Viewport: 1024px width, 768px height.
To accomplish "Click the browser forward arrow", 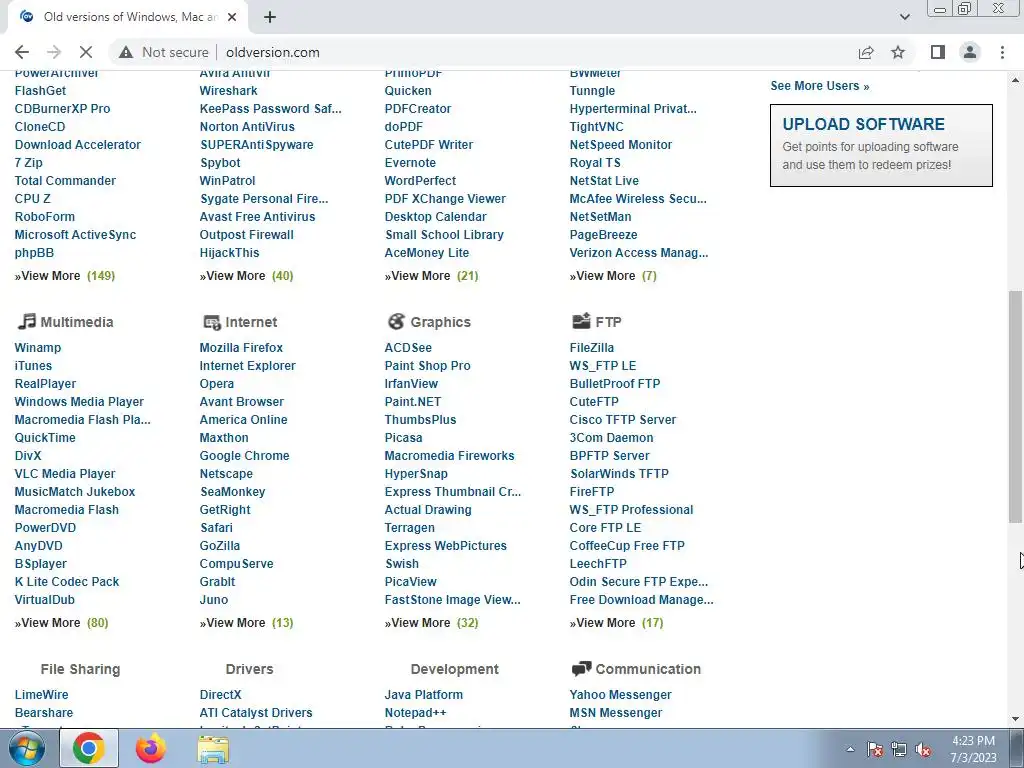I will [x=54, y=52].
